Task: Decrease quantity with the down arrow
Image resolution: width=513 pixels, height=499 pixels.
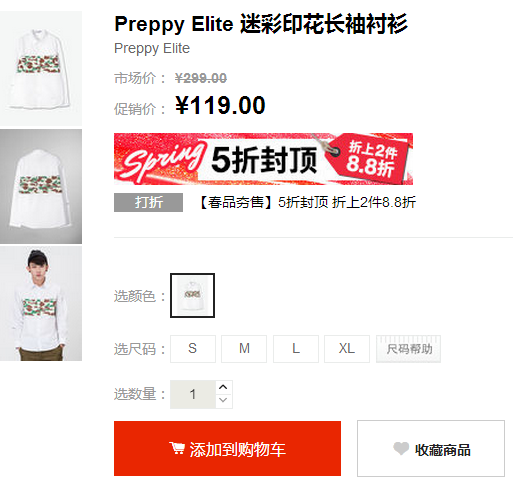Action: [x=223, y=400]
